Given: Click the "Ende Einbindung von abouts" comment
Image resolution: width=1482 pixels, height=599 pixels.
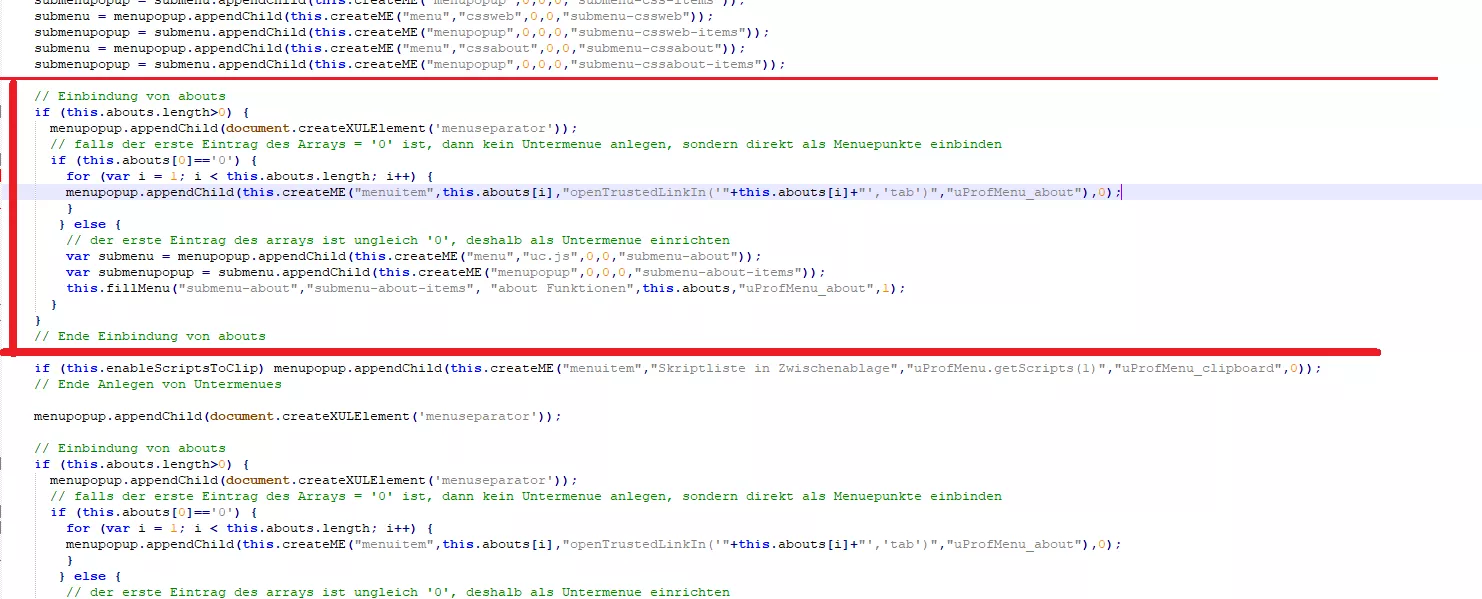Looking at the screenshot, I should [150, 336].
